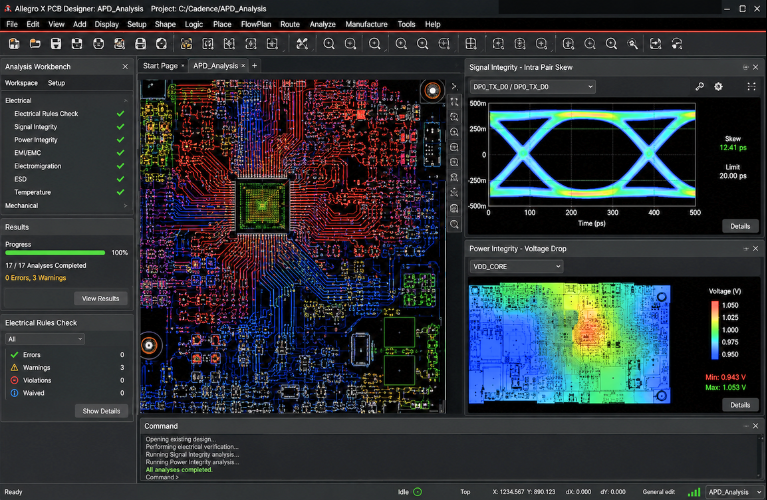Open the gear settings in Signal Integrity panel
This screenshot has height=500, width=767.
[x=718, y=87]
